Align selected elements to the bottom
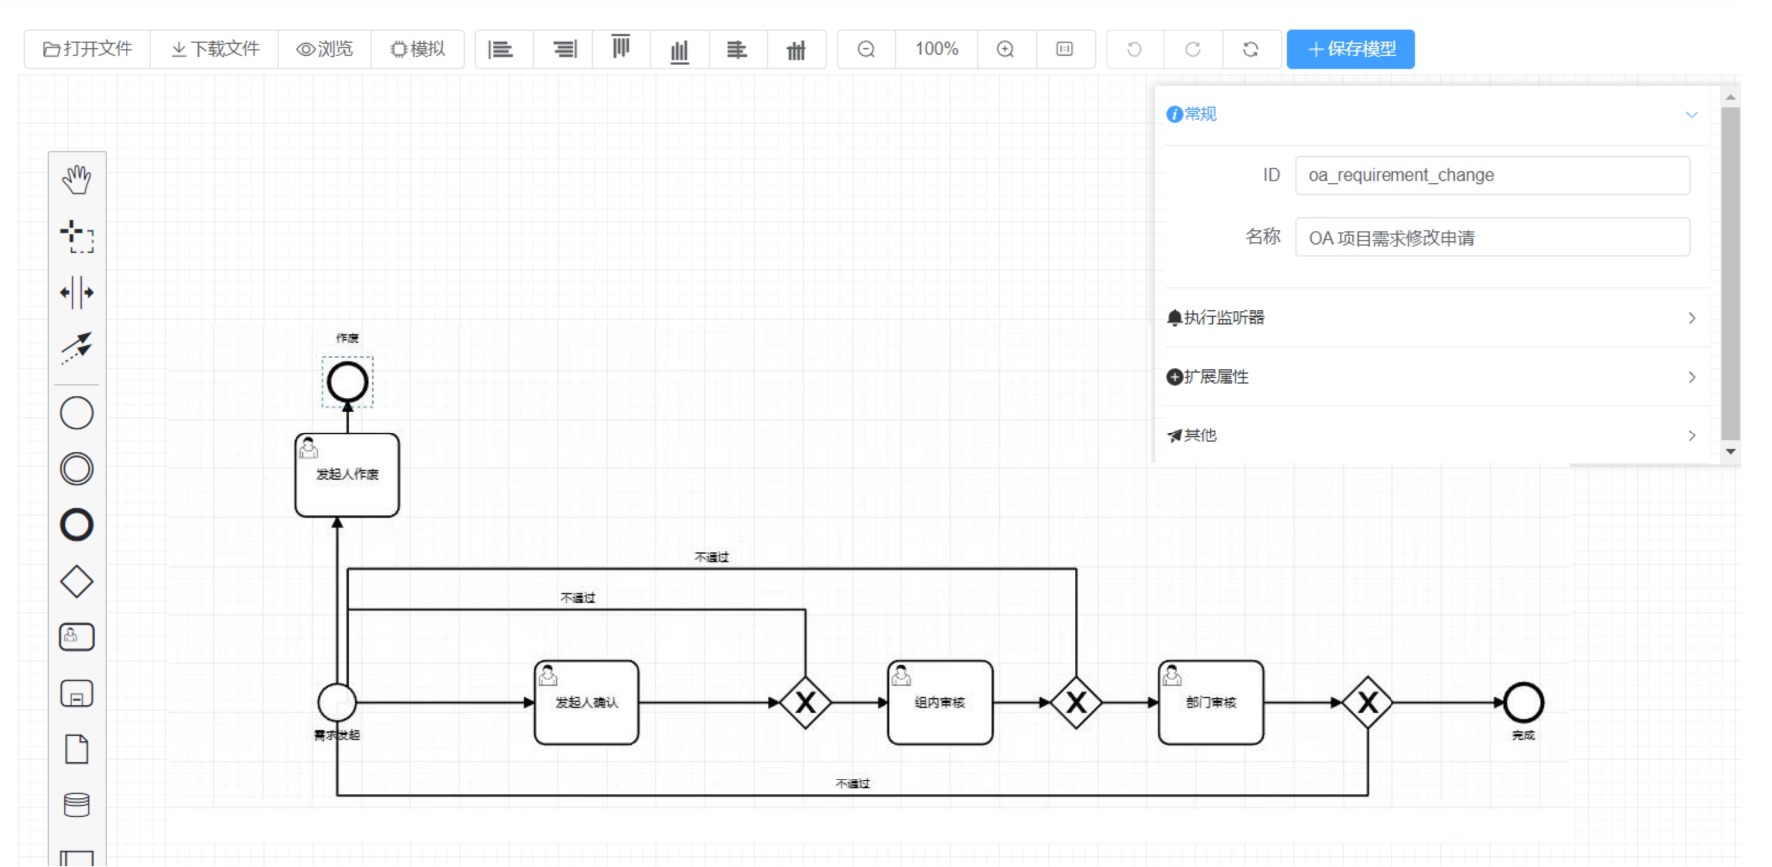 coord(680,49)
